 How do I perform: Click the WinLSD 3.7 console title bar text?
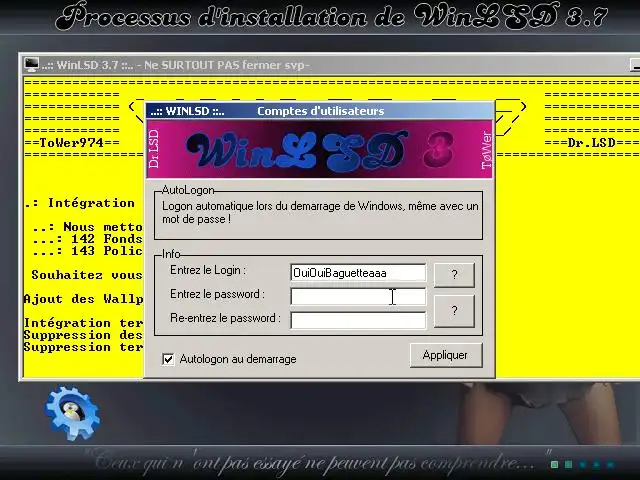[x=176, y=65]
